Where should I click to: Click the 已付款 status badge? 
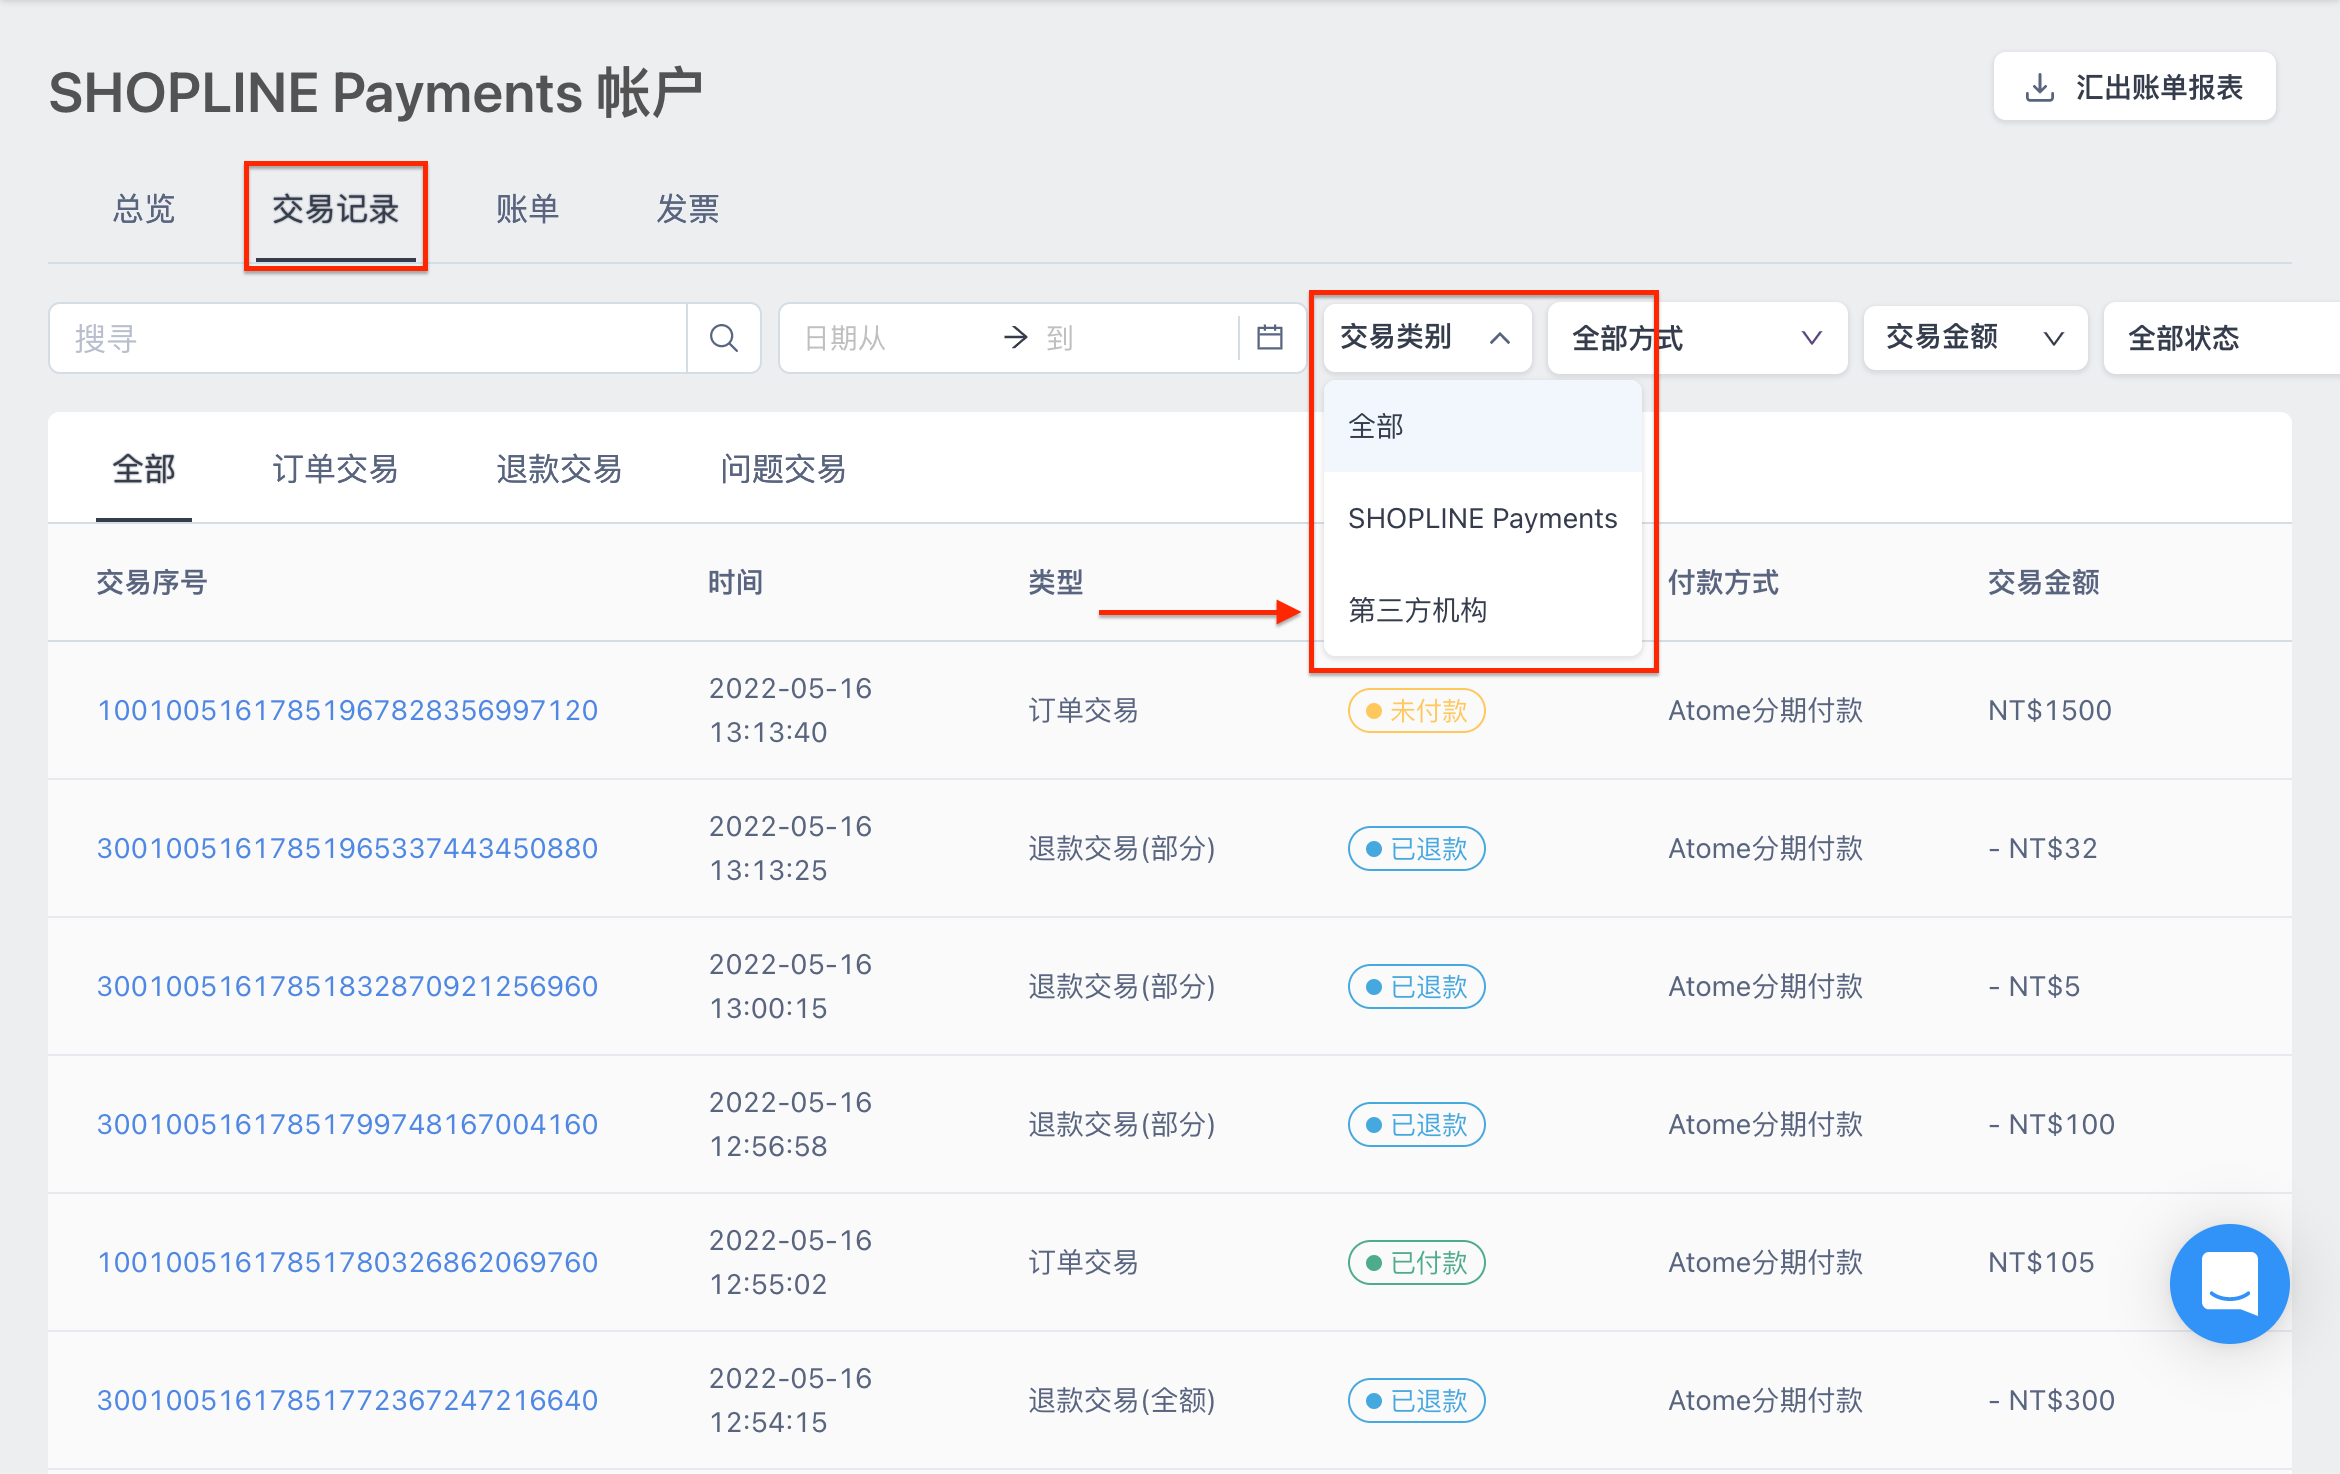pyautogui.click(x=1416, y=1263)
